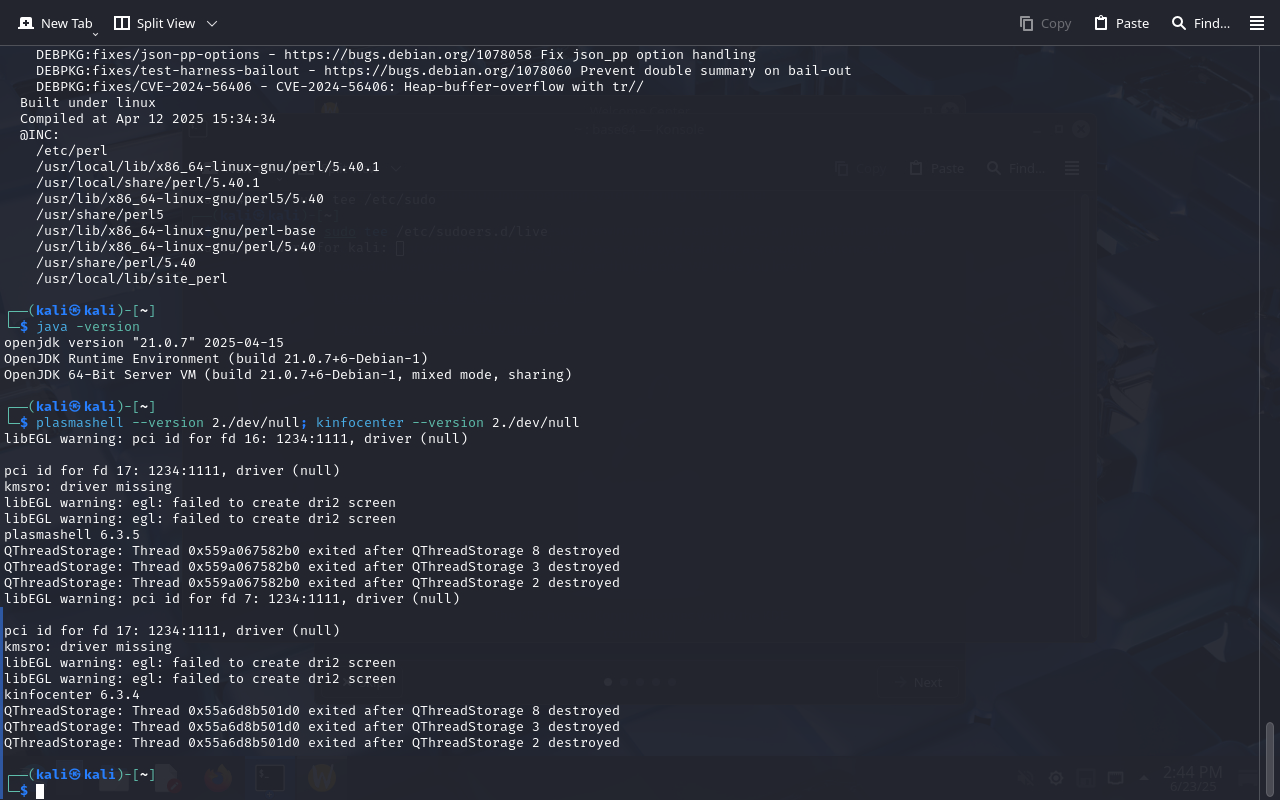Viewport: 1280px width, 800px height.
Task: Click '/usr/lib/x86_64-linux-gnu/perl/5.40' path
Action: tap(176, 247)
